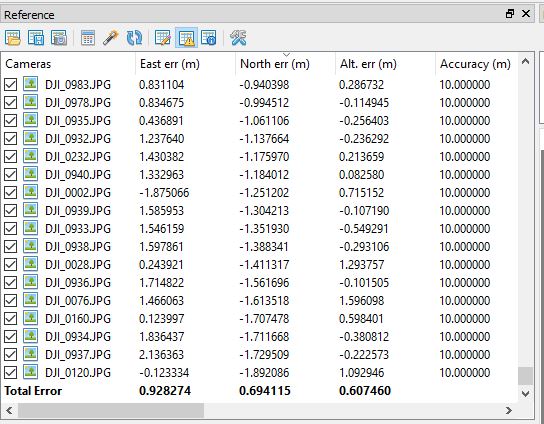544x424 pixels.
Task: Select the DJI_0936.JPG camera row
Action: tap(259, 283)
